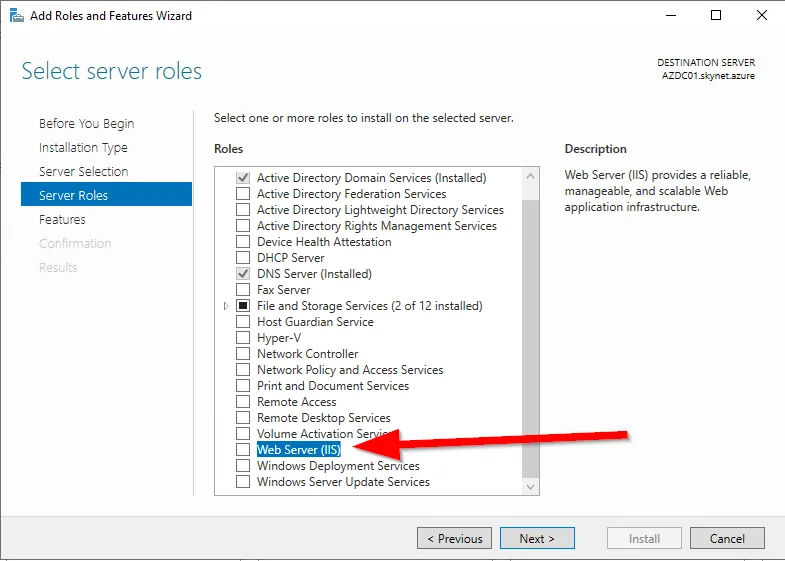Click the Device Health Attestation role name

324,242
